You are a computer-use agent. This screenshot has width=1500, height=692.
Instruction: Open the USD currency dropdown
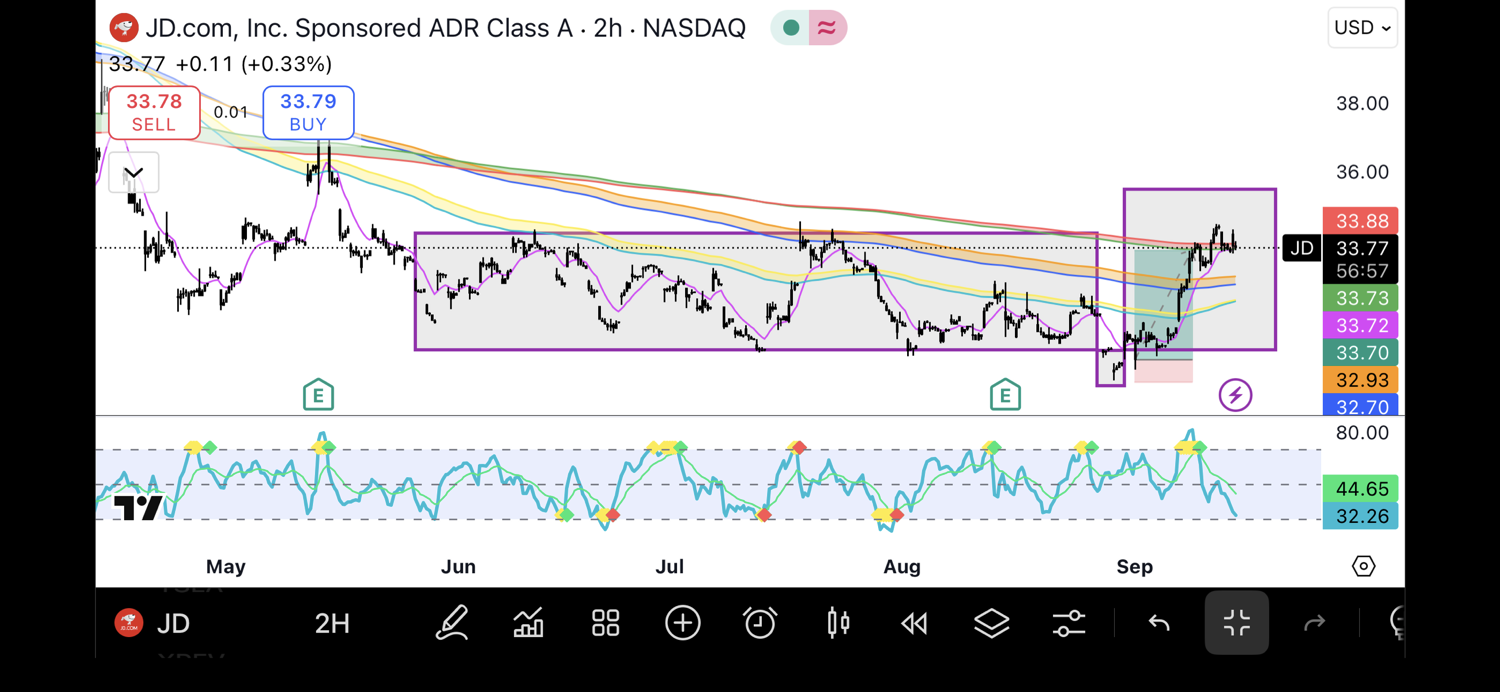pyautogui.click(x=1362, y=28)
